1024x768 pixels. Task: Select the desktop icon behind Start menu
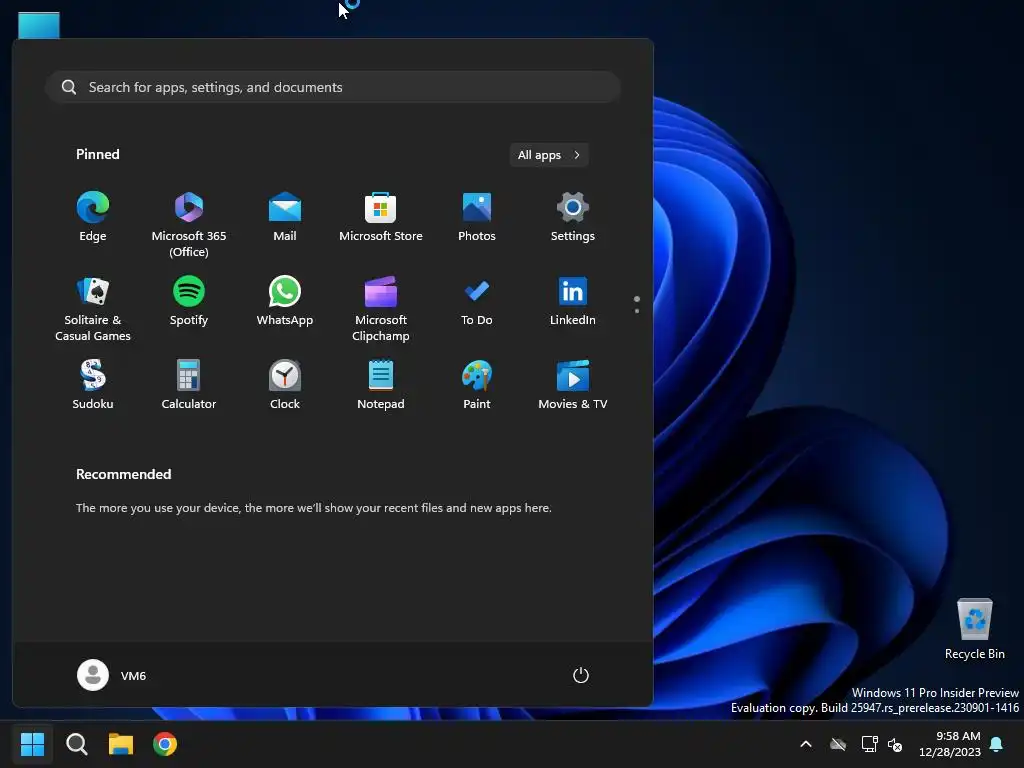tap(39, 25)
